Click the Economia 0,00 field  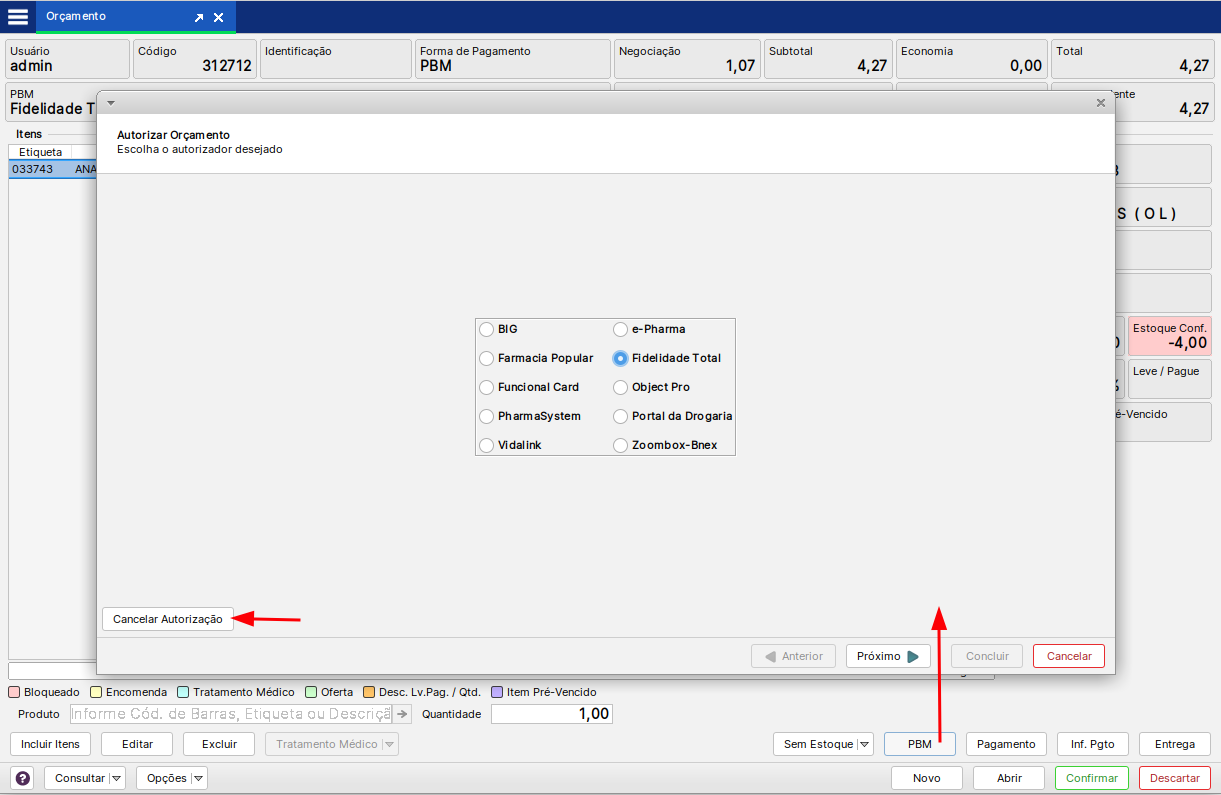coord(972,59)
